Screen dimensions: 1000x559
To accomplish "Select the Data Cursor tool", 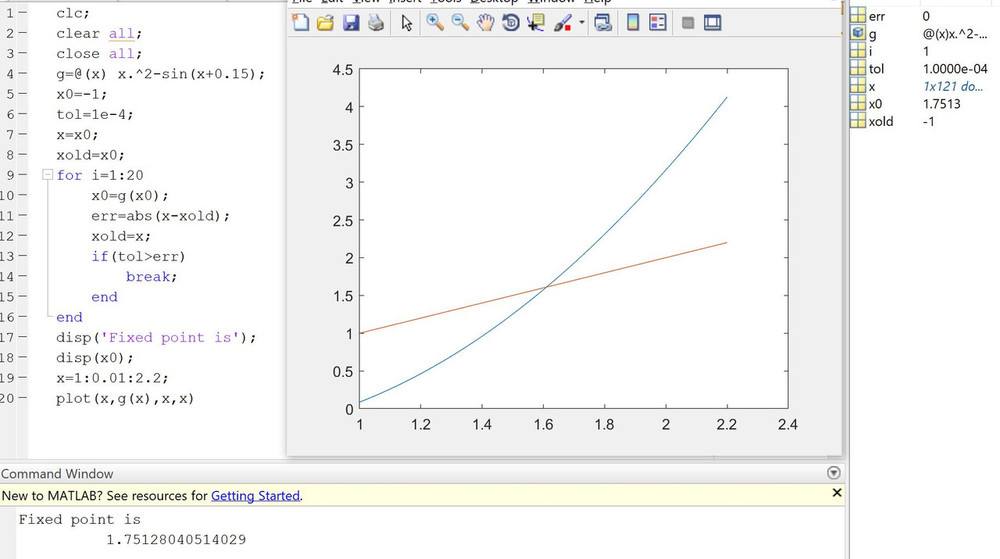I will click(536, 22).
